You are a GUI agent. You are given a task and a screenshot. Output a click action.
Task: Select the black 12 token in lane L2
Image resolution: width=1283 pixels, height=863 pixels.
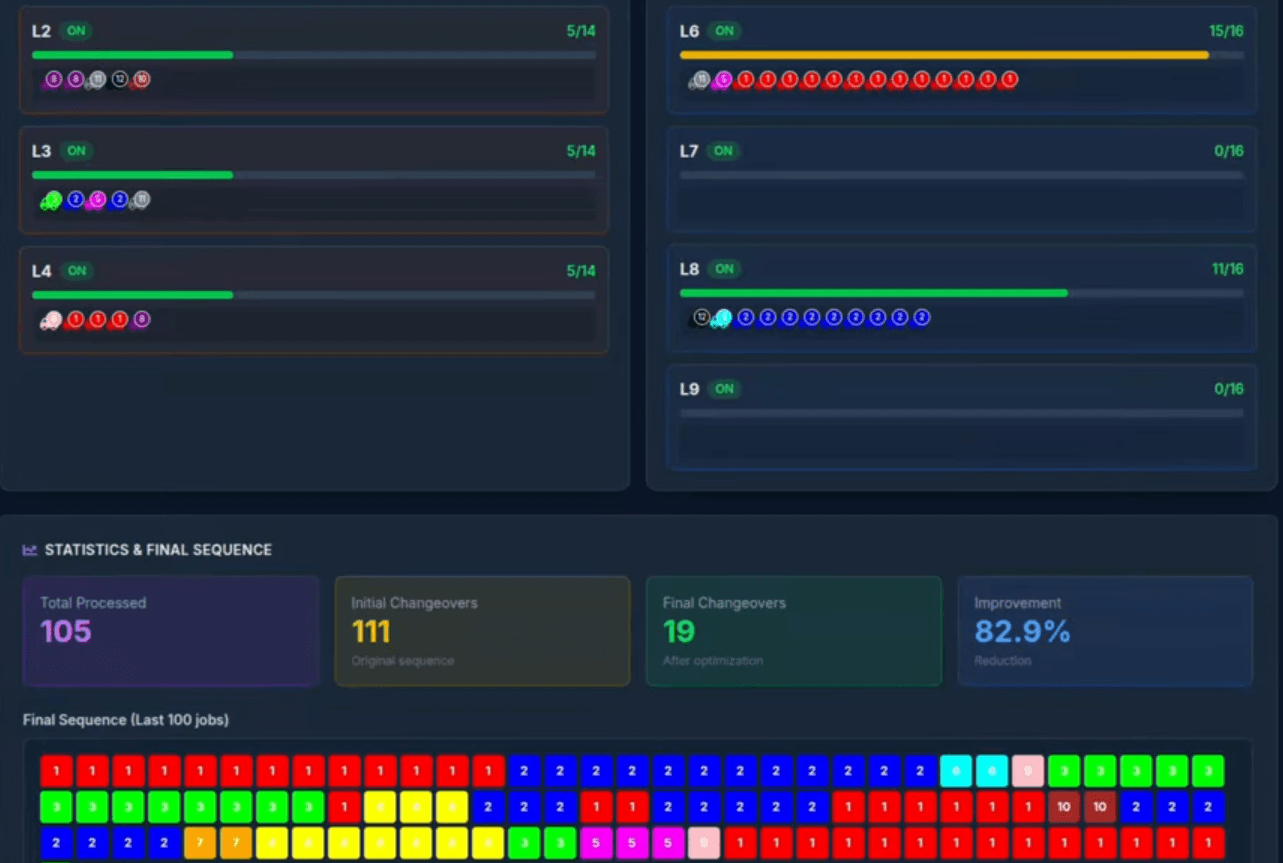pos(120,79)
